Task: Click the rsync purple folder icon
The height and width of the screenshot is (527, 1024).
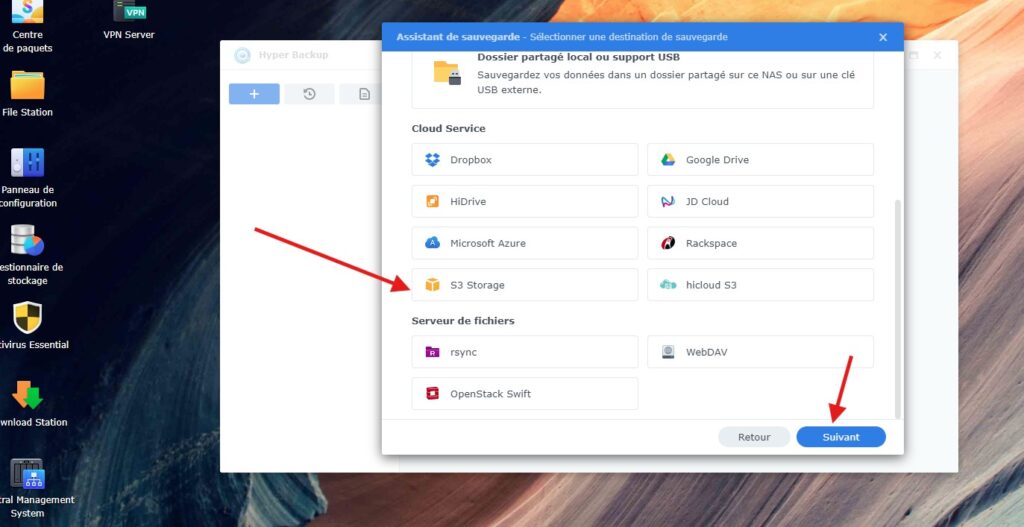Action: coord(432,352)
